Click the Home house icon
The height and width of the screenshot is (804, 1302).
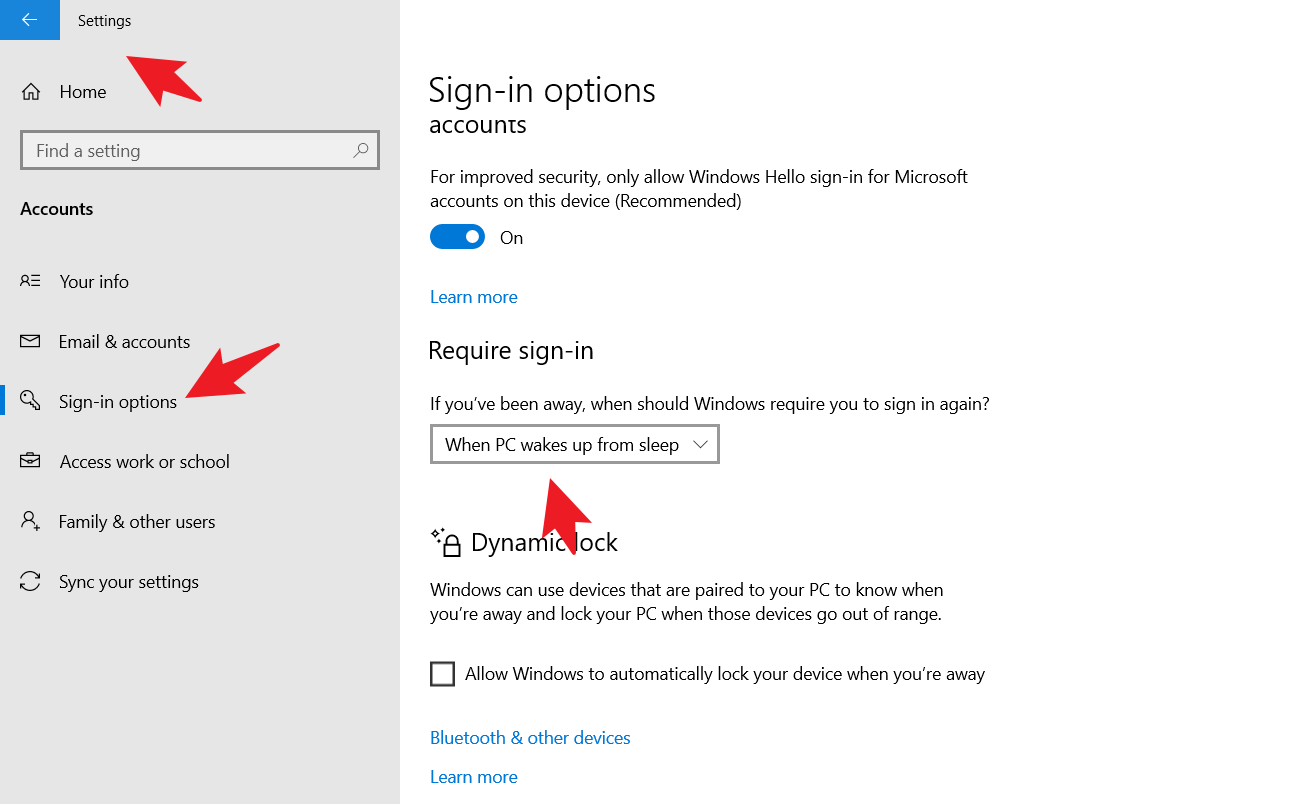pos(31,92)
